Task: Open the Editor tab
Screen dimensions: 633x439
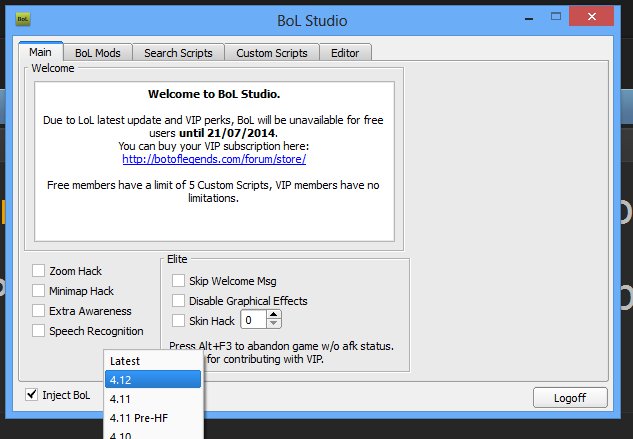Action: [x=345, y=53]
